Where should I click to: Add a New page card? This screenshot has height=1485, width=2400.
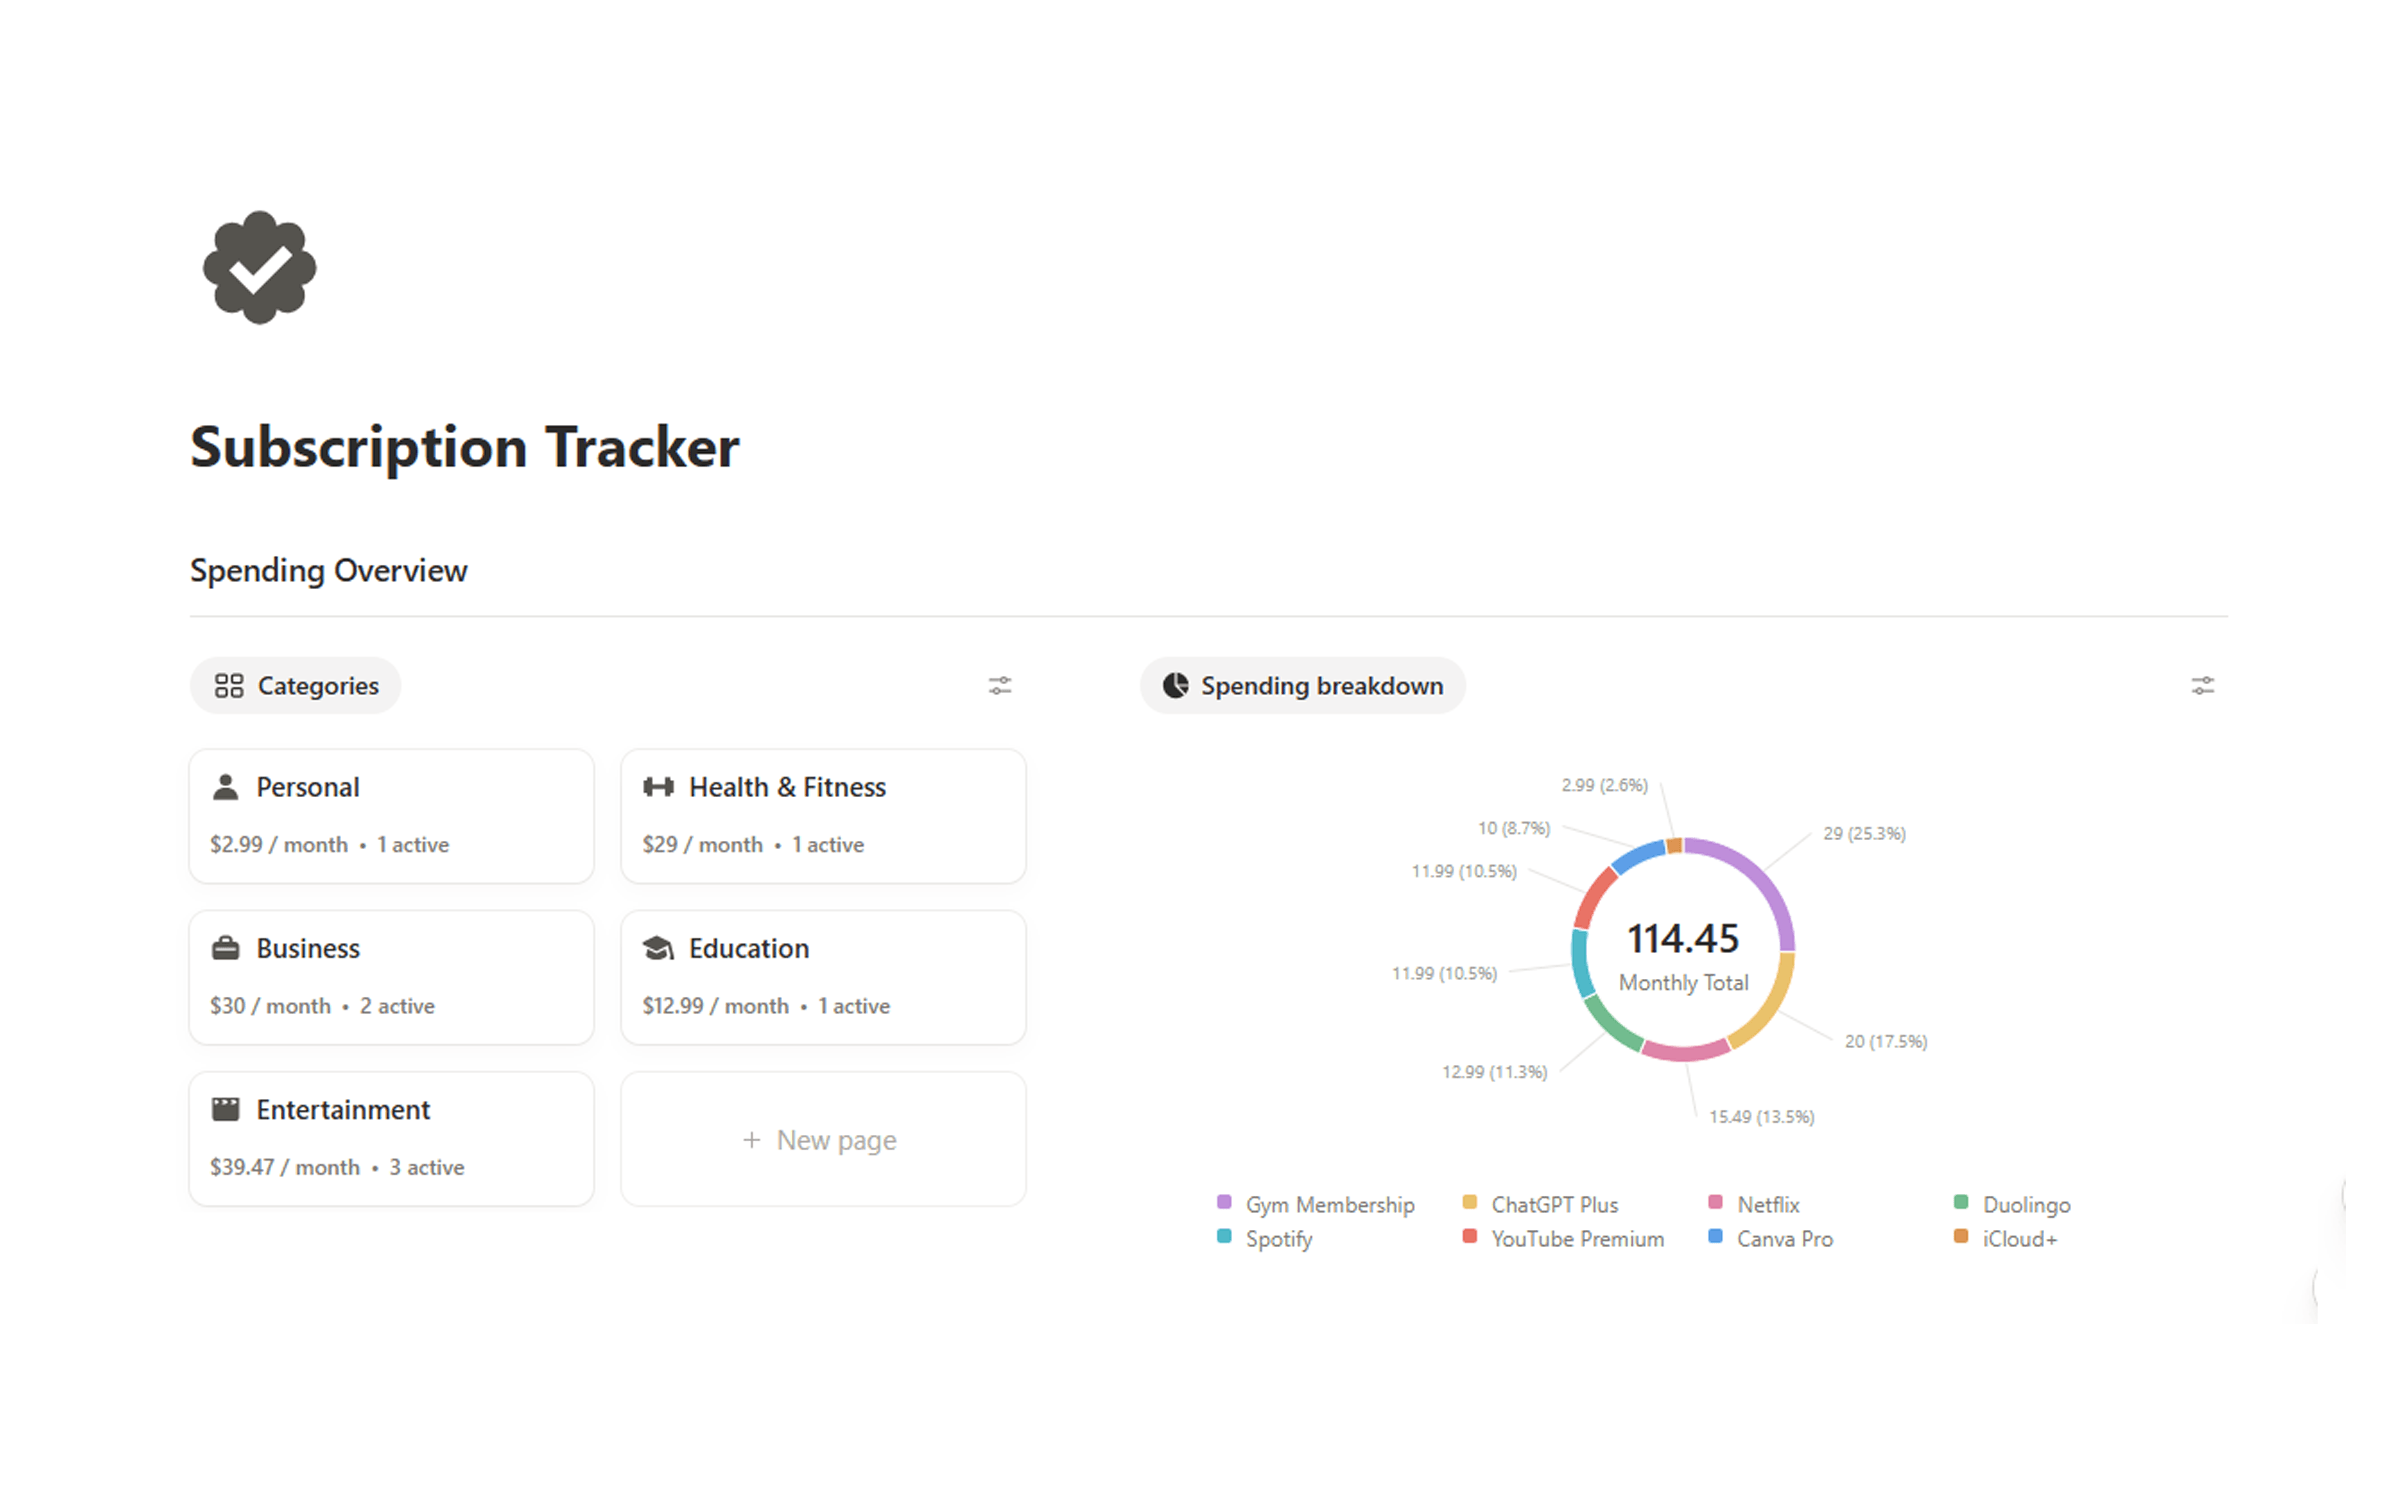click(823, 1138)
